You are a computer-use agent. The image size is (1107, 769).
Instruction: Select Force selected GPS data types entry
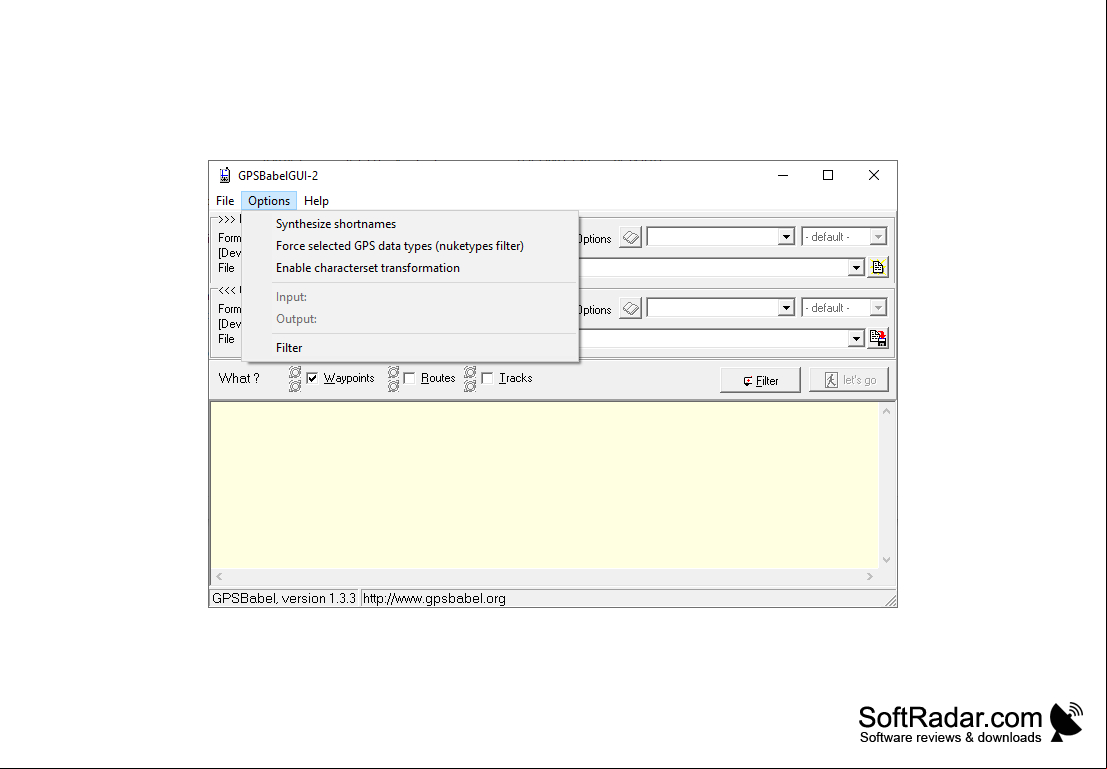(409, 246)
